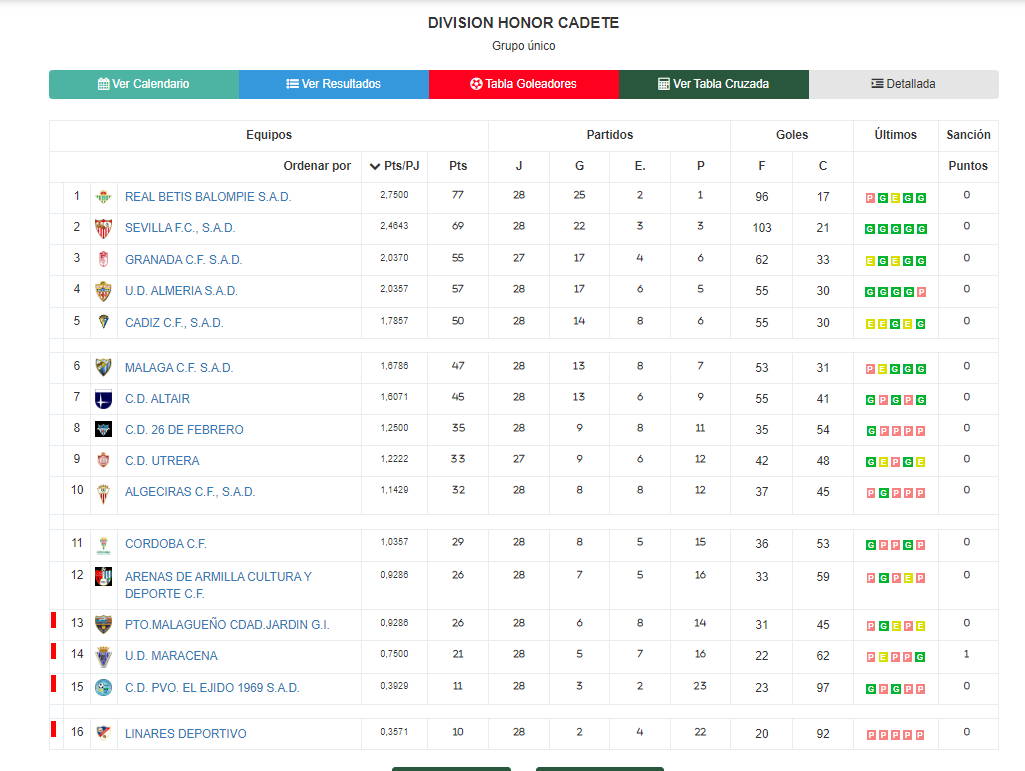This screenshot has height=771, width=1025.
Task: Open the Ver Tabla Cruzada tab
Action: pos(714,84)
